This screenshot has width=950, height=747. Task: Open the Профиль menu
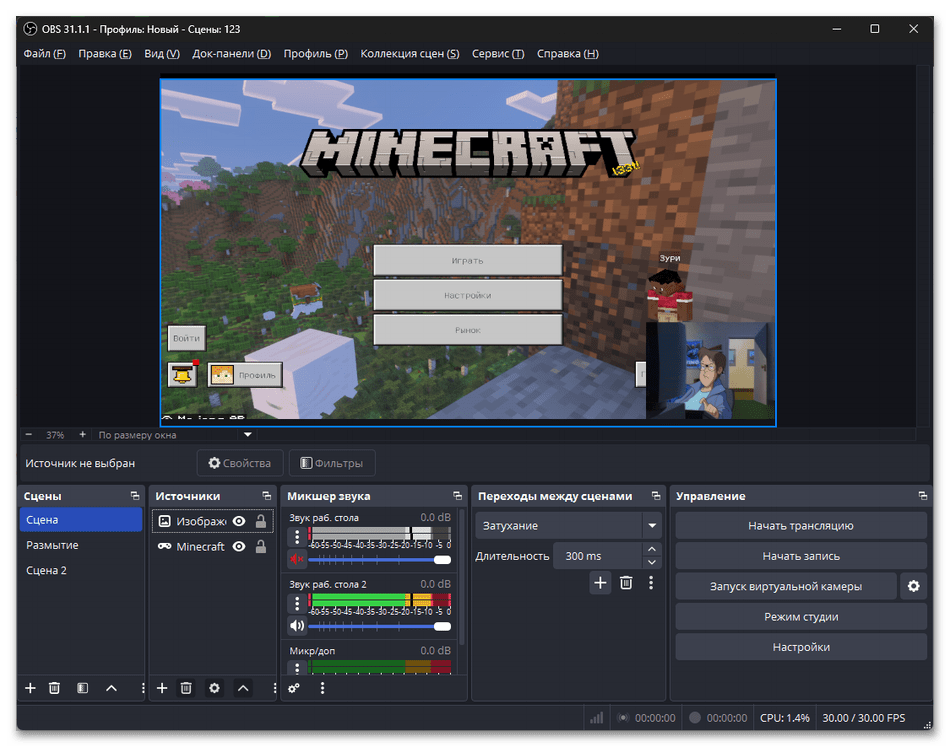[x=316, y=53]
